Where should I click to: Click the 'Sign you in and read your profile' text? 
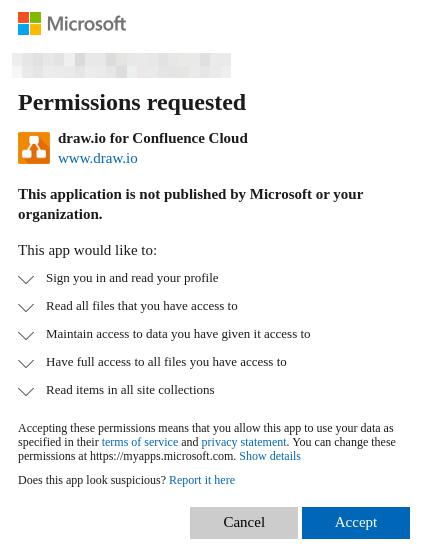(x=132, y=278)
